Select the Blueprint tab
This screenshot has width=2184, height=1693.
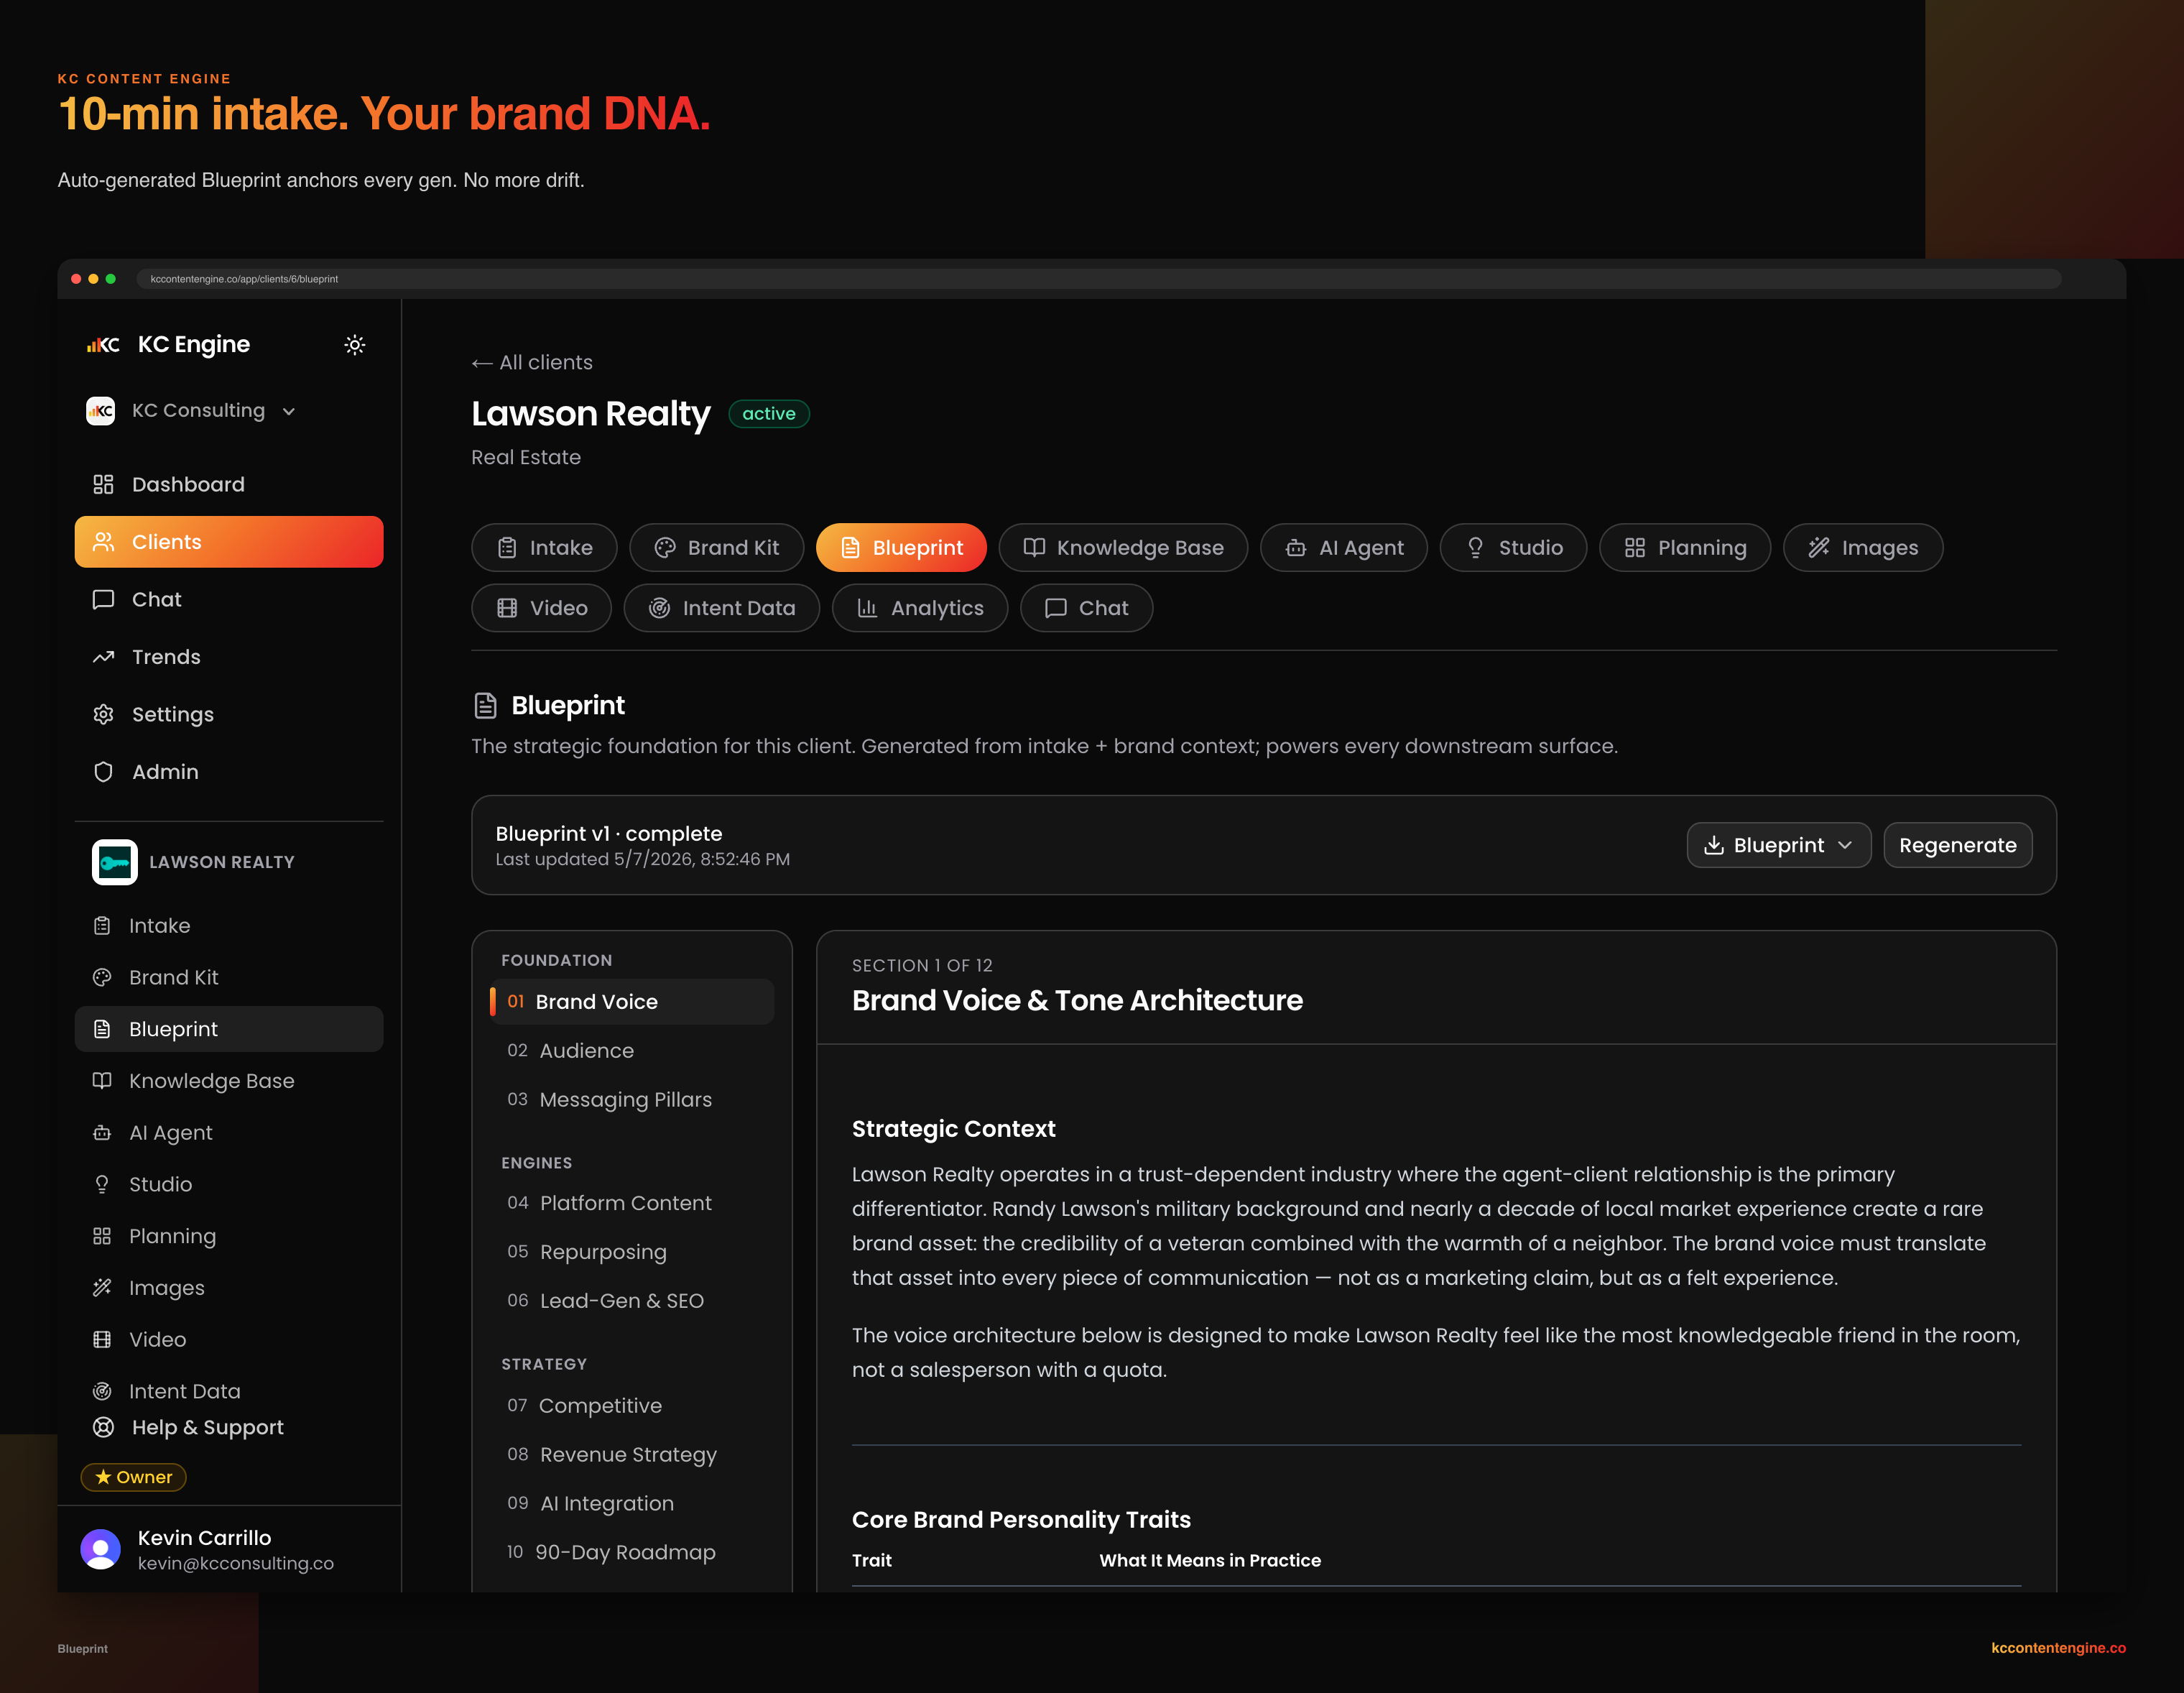(x=901, y=548)
